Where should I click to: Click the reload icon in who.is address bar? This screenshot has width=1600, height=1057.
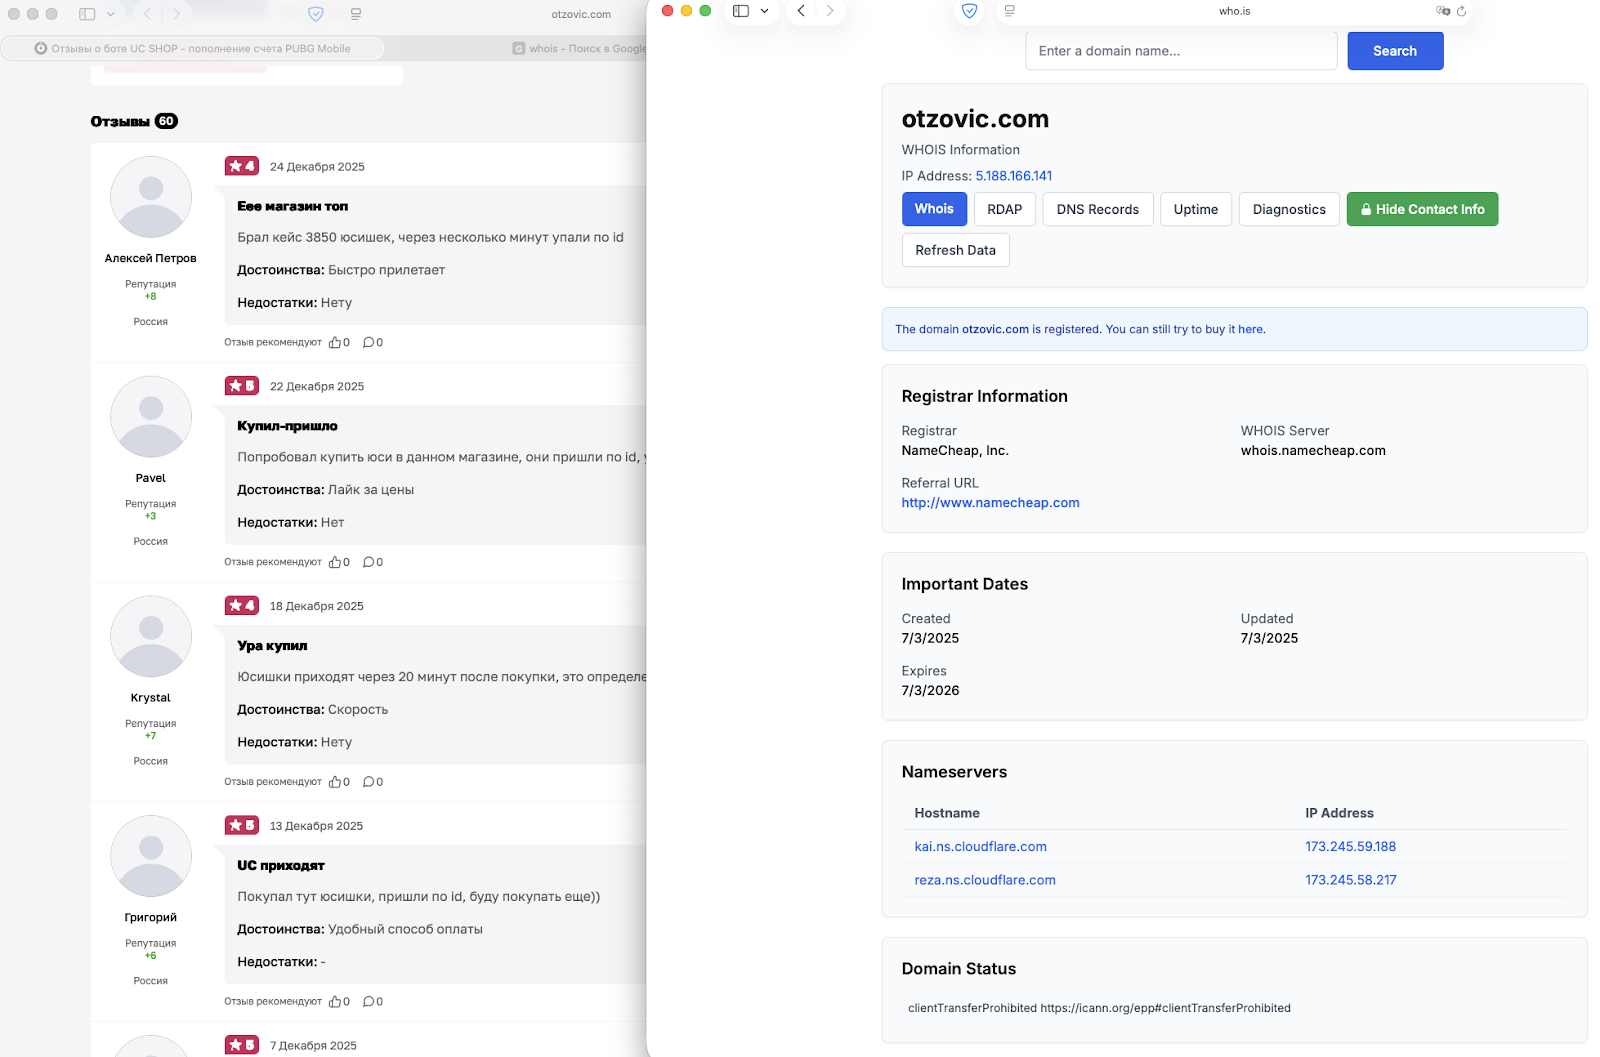tap(1461, 11)
